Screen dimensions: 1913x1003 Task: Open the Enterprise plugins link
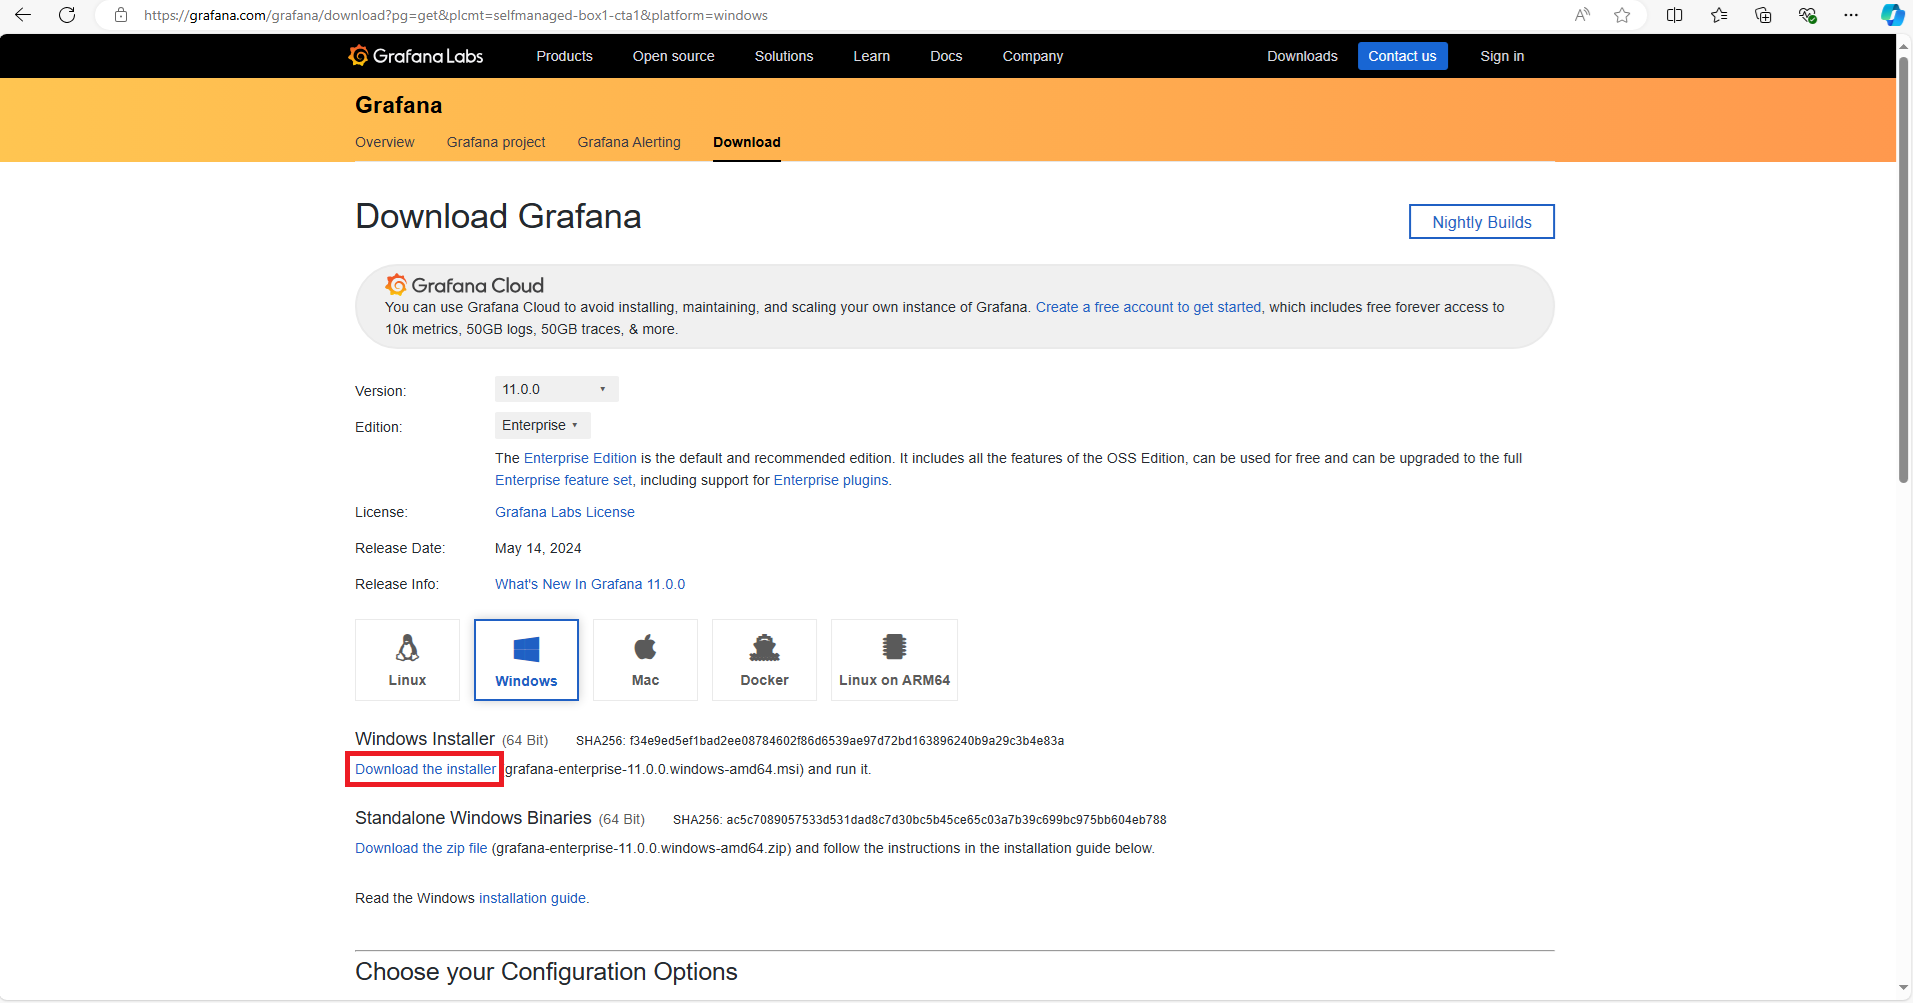pyautogui.click(x=830, y=480)
